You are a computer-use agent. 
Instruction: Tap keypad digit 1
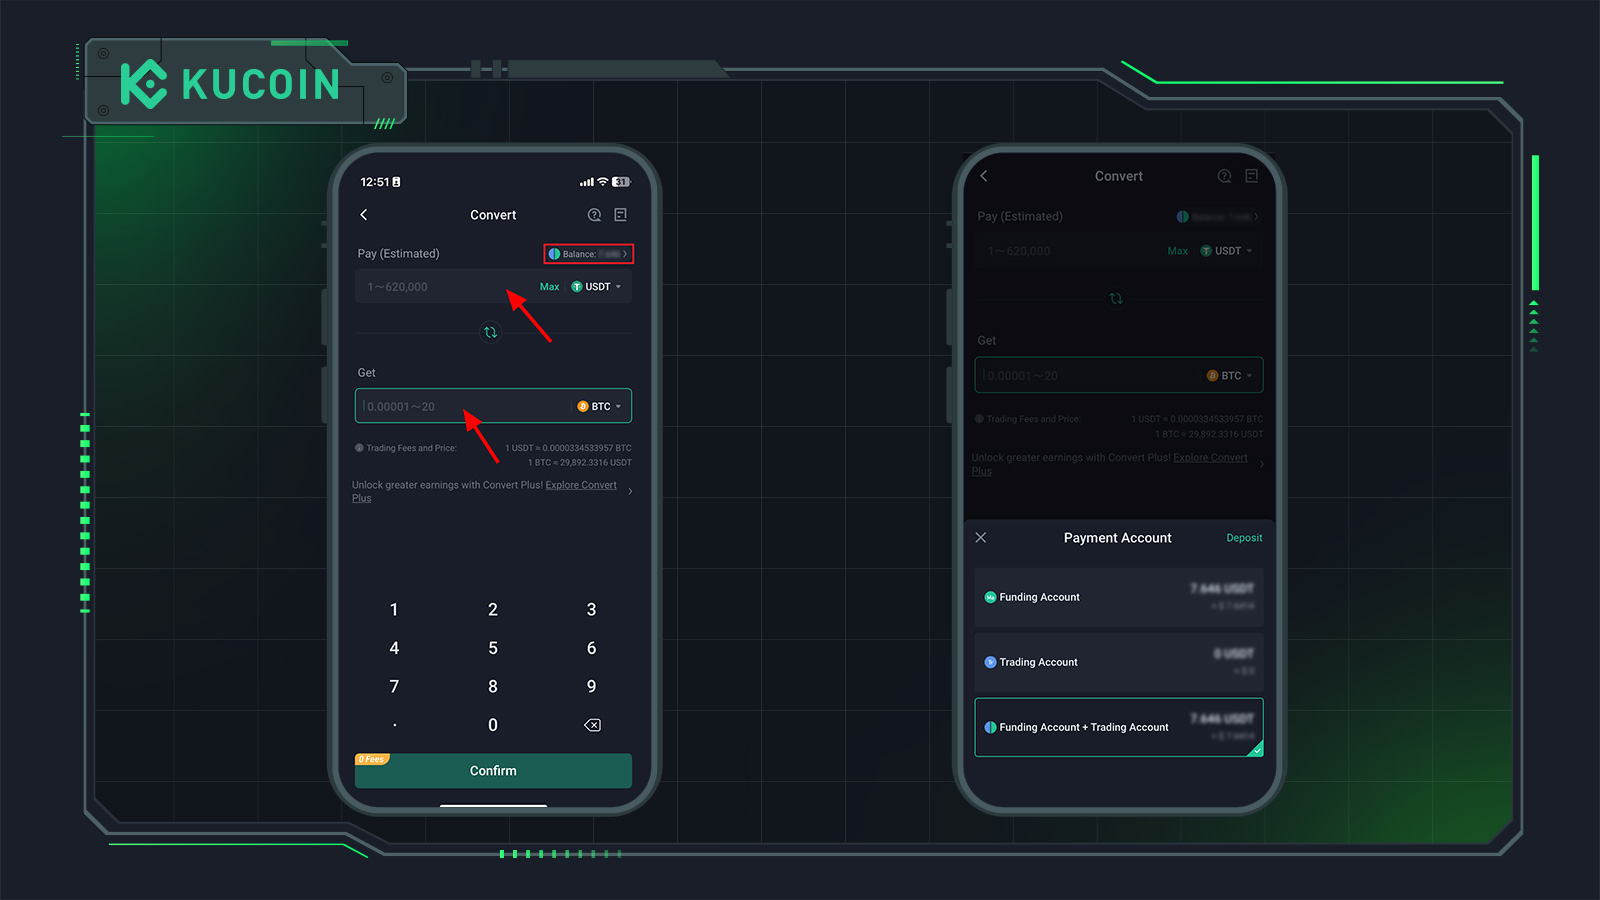pos(394,610)
